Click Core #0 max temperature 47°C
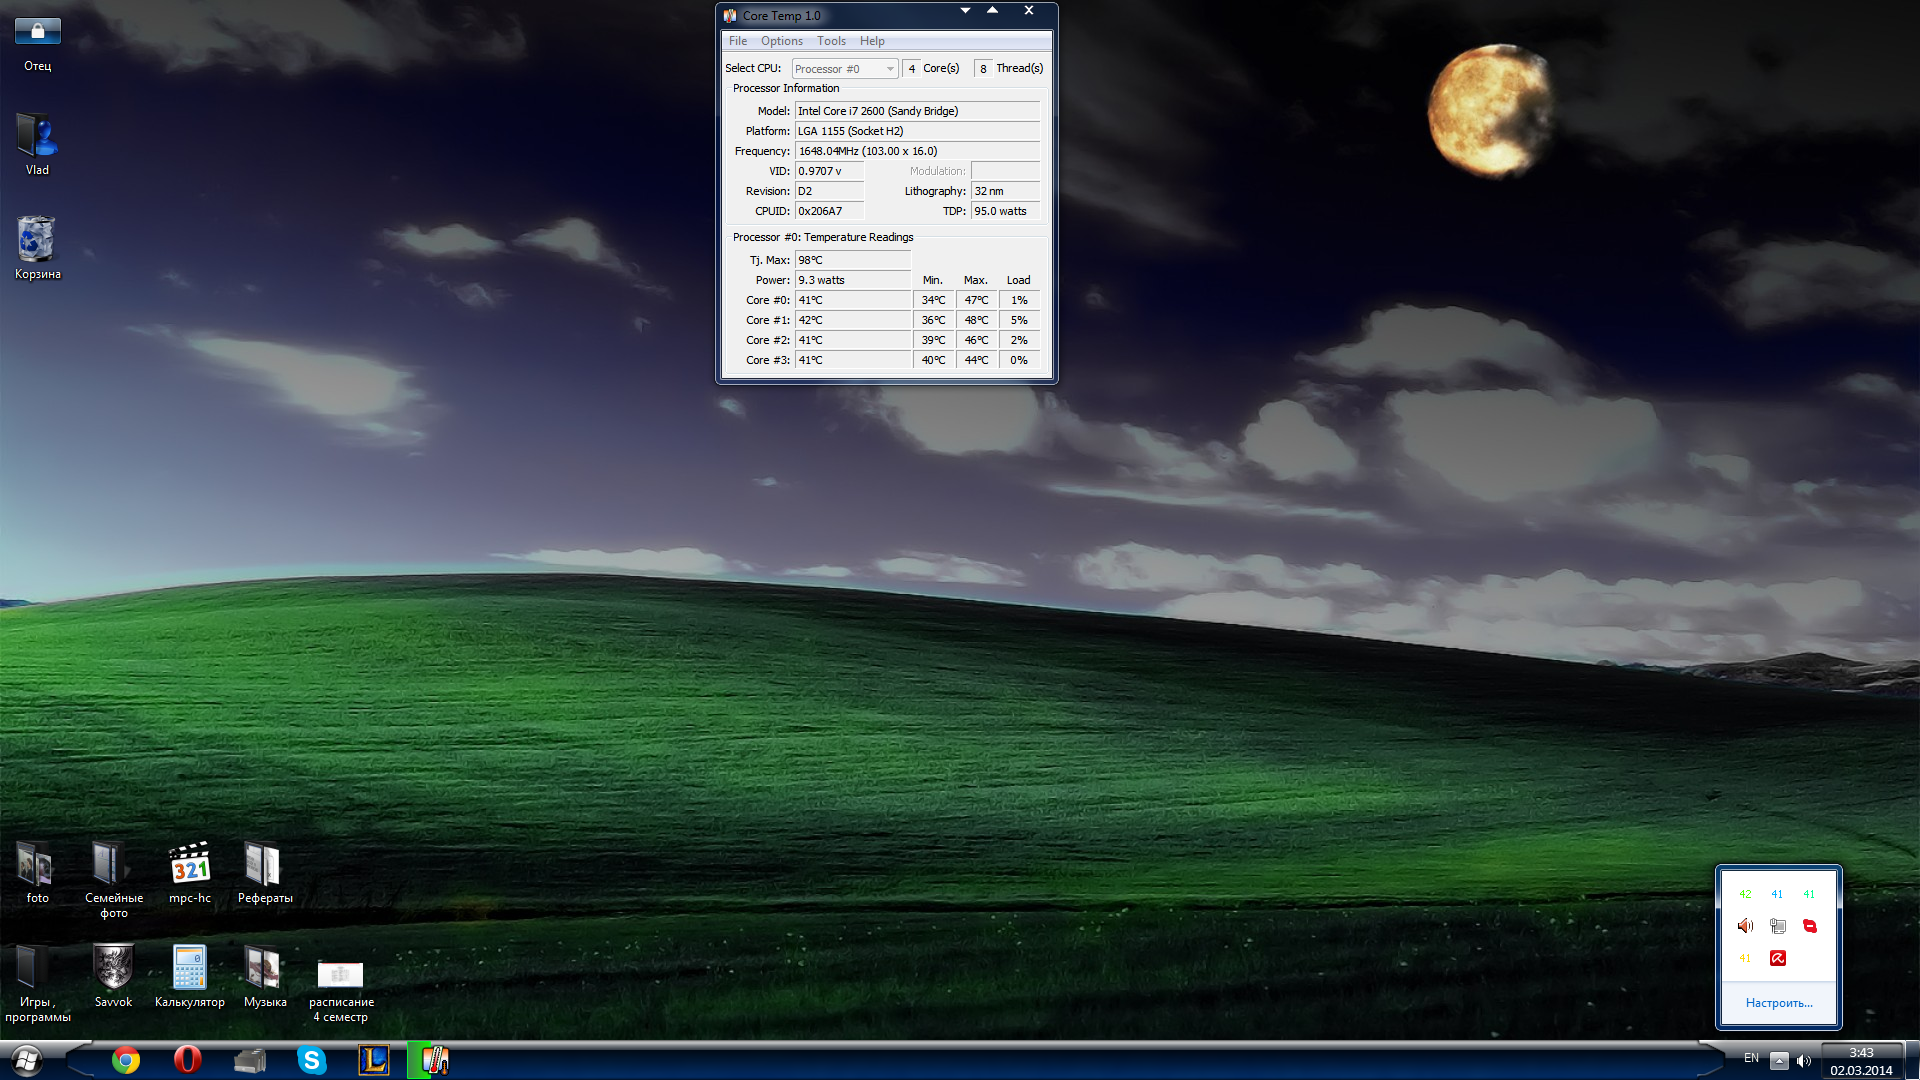 pyautogui.click(x=976, y=300)
